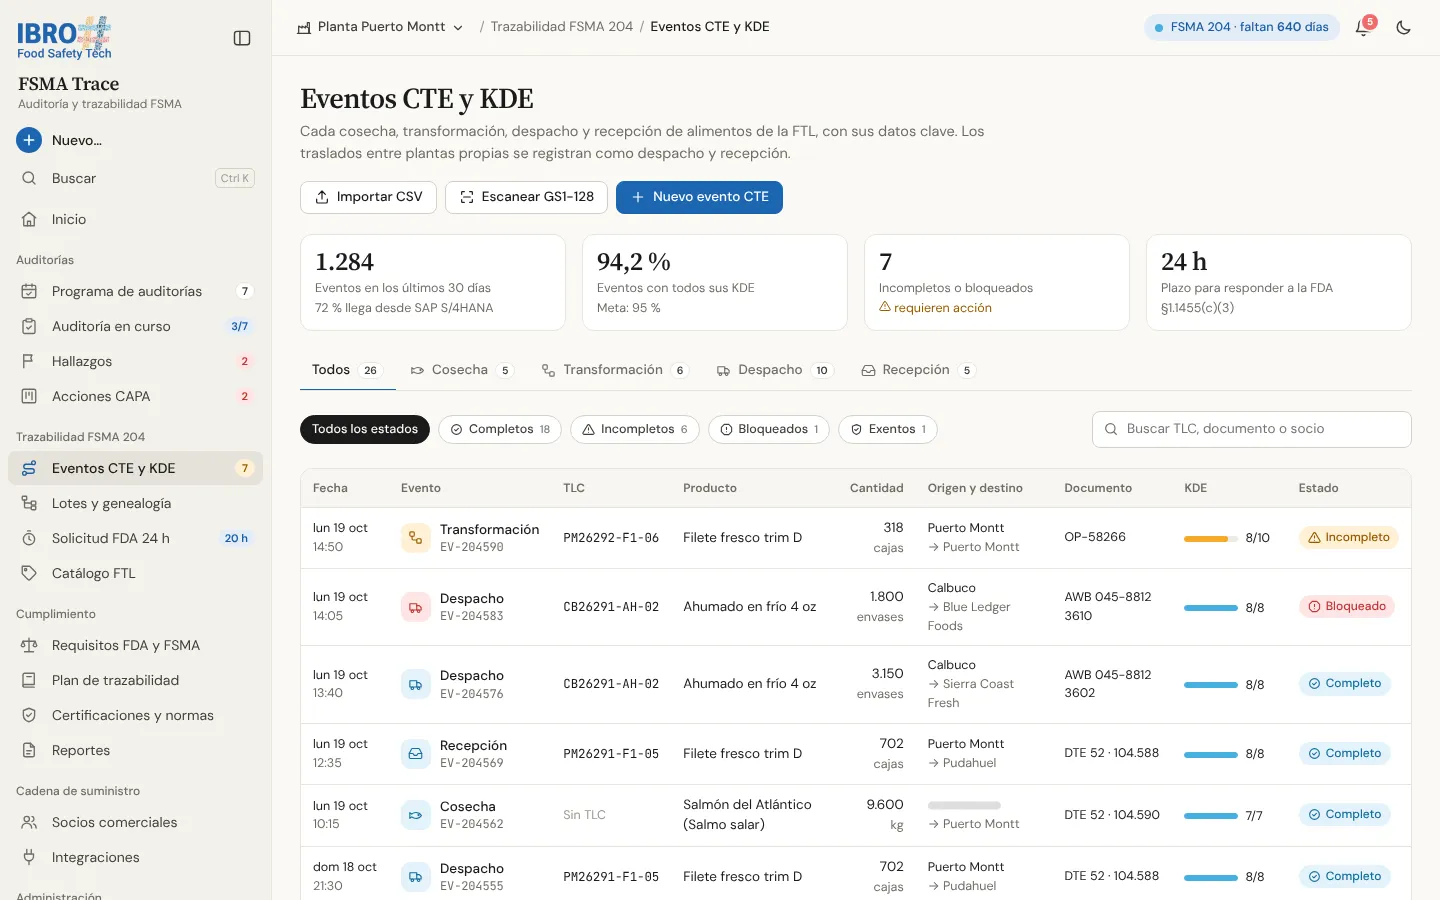
Task: Click the blue Nuevo plus icon
Action: pos(29,140)
